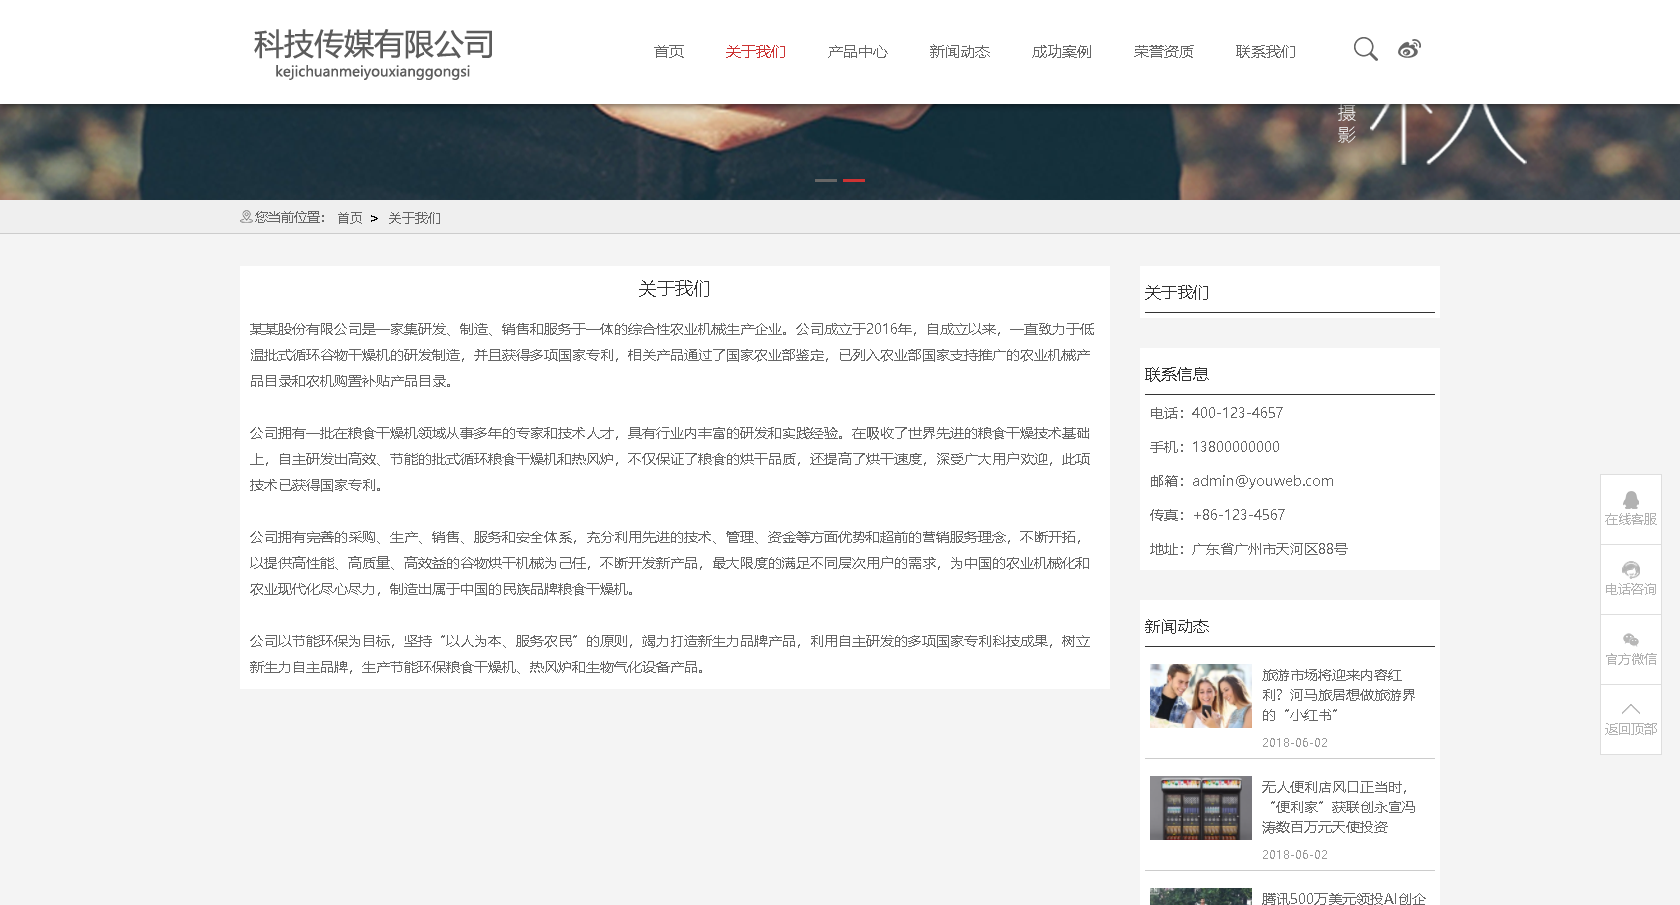Click 返回顶部 back to top button

click(x=1631, y=719)
